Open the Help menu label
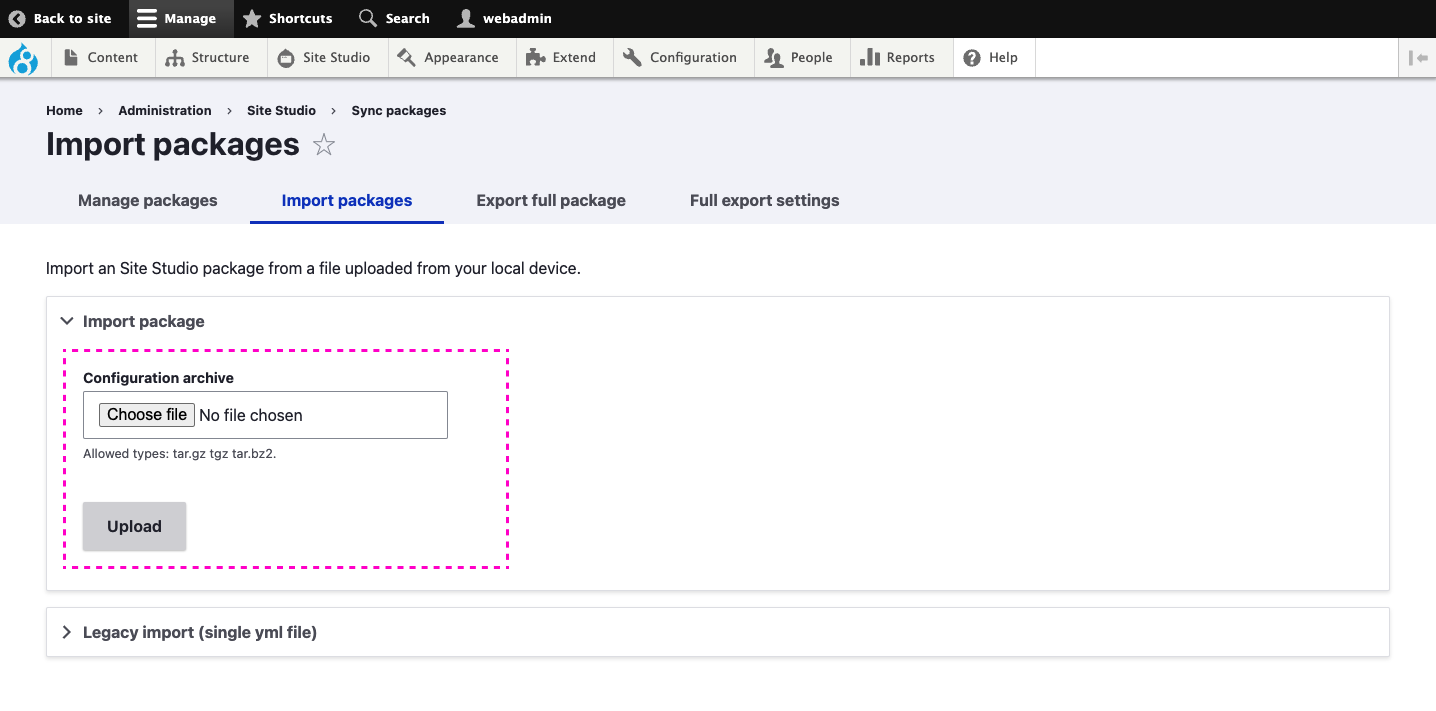1436x711 pixels. click(x=1003, y=57)
